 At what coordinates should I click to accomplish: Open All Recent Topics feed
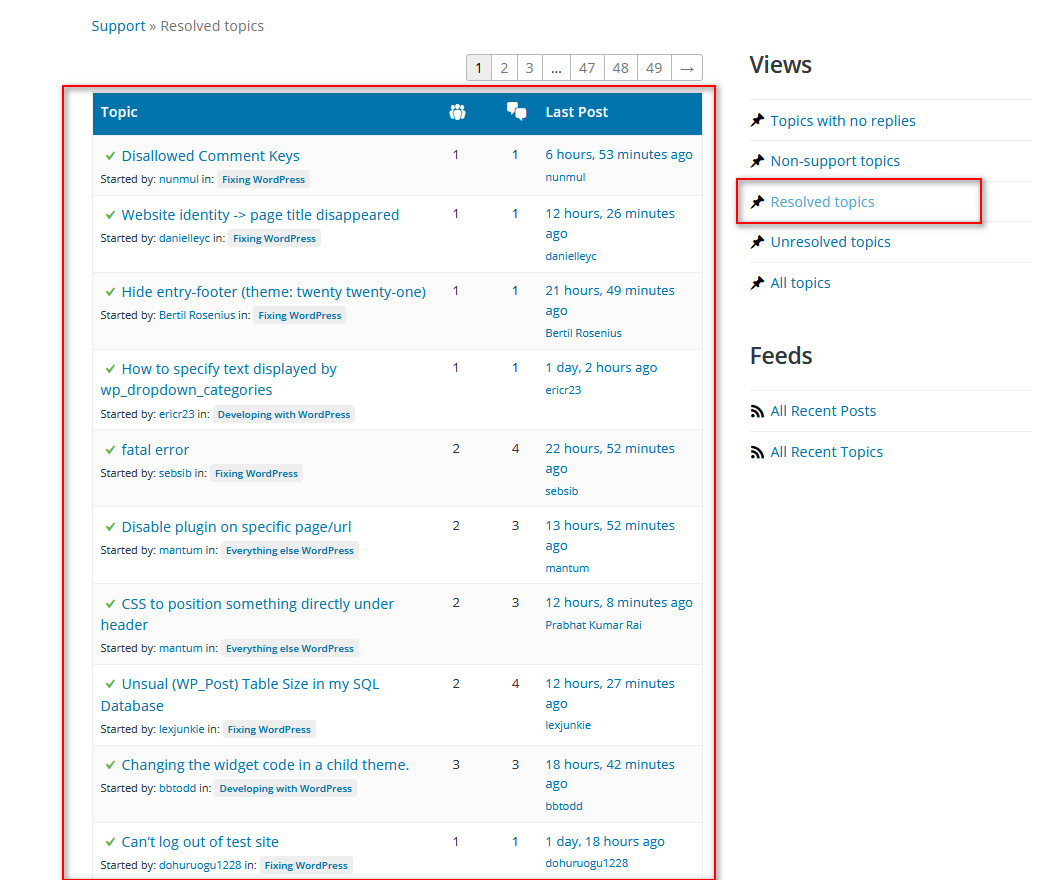(x=826, y=453)
